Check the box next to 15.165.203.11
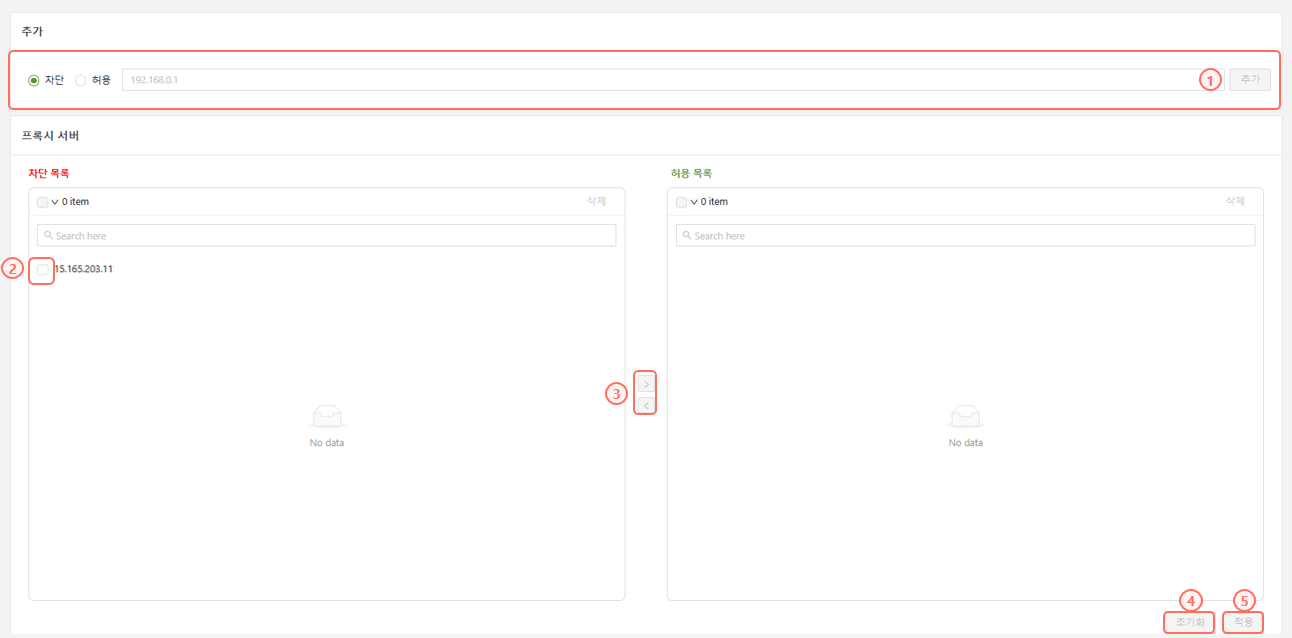Image resolution: width=1292 pixels, height=638 pixels. pos(42,269)
